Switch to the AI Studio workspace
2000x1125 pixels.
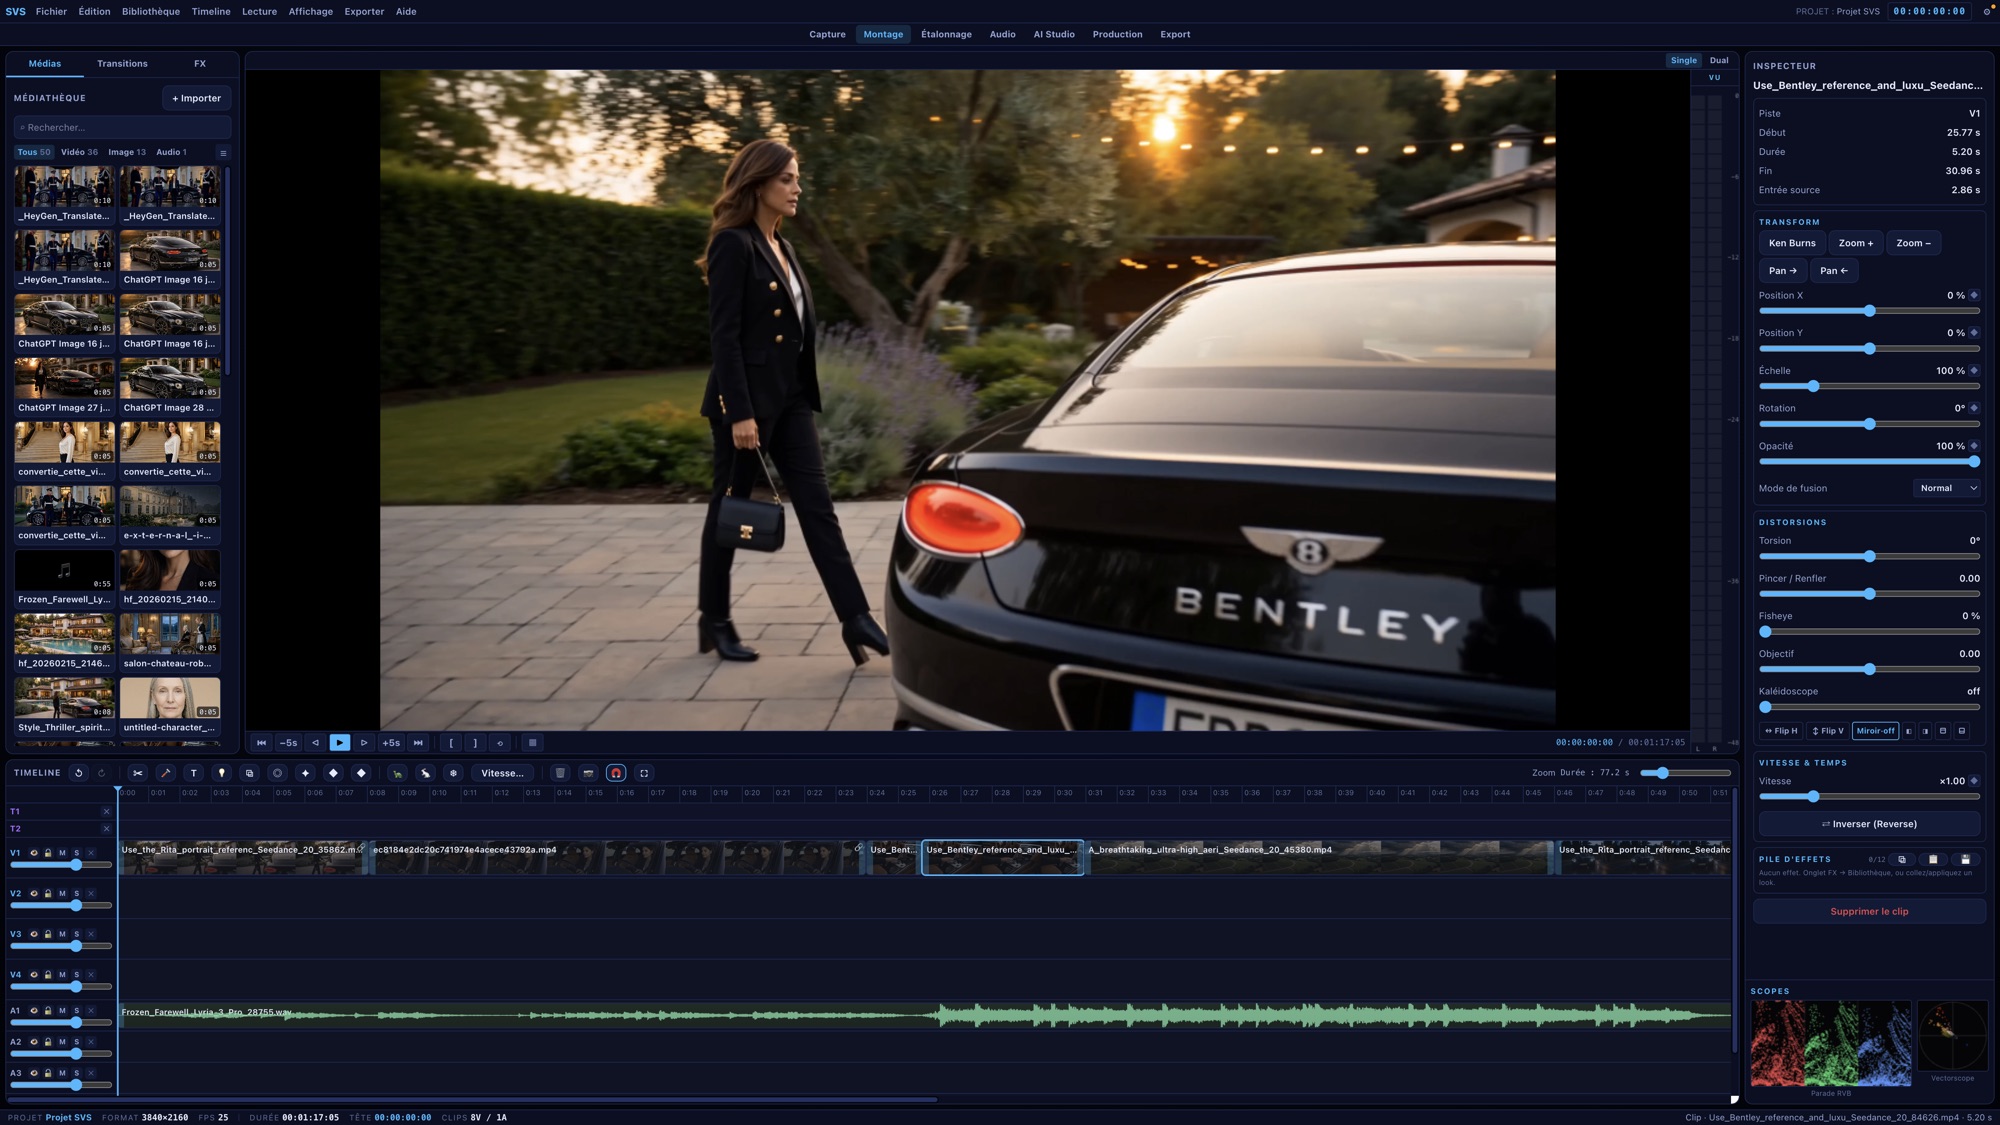[1054, 34]
